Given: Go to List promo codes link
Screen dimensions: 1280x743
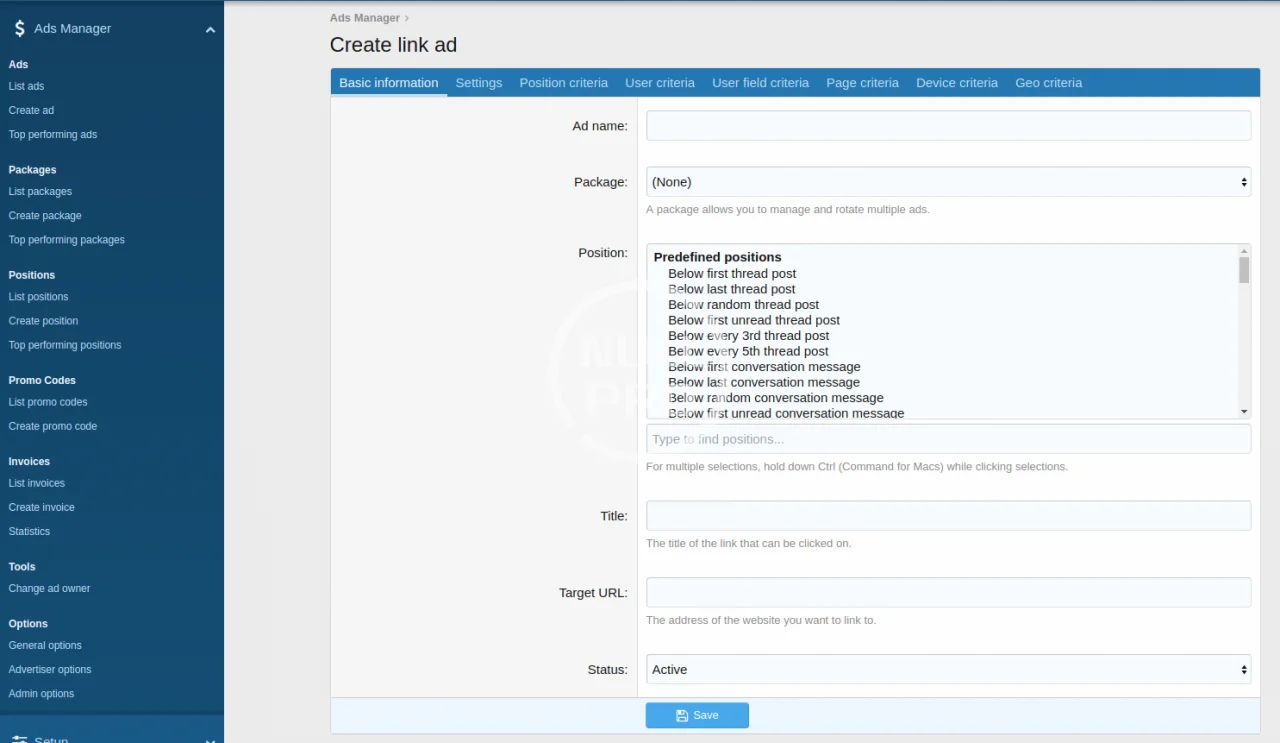Looking at the screenshot, I should (48, 402).
